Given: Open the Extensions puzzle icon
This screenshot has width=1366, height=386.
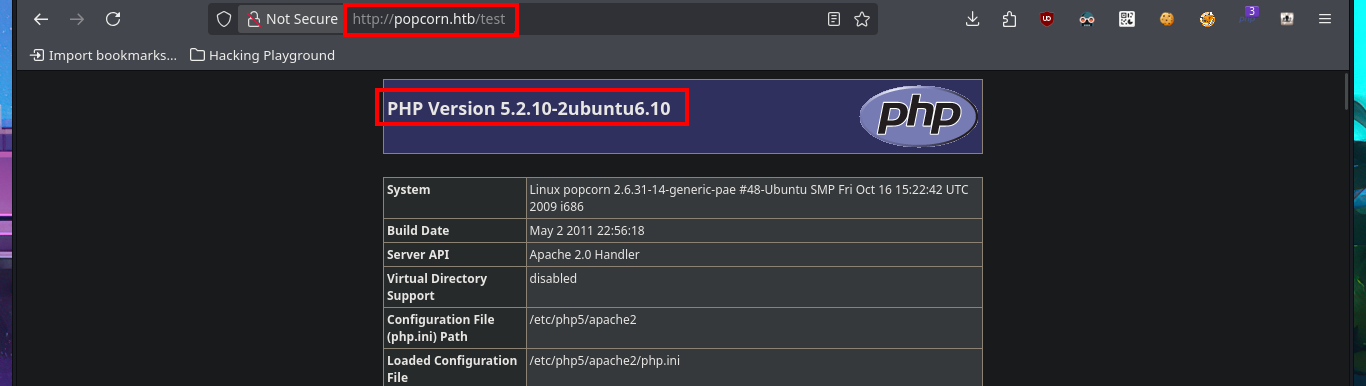Looking at the screenshot, I should coord(1009,19).
